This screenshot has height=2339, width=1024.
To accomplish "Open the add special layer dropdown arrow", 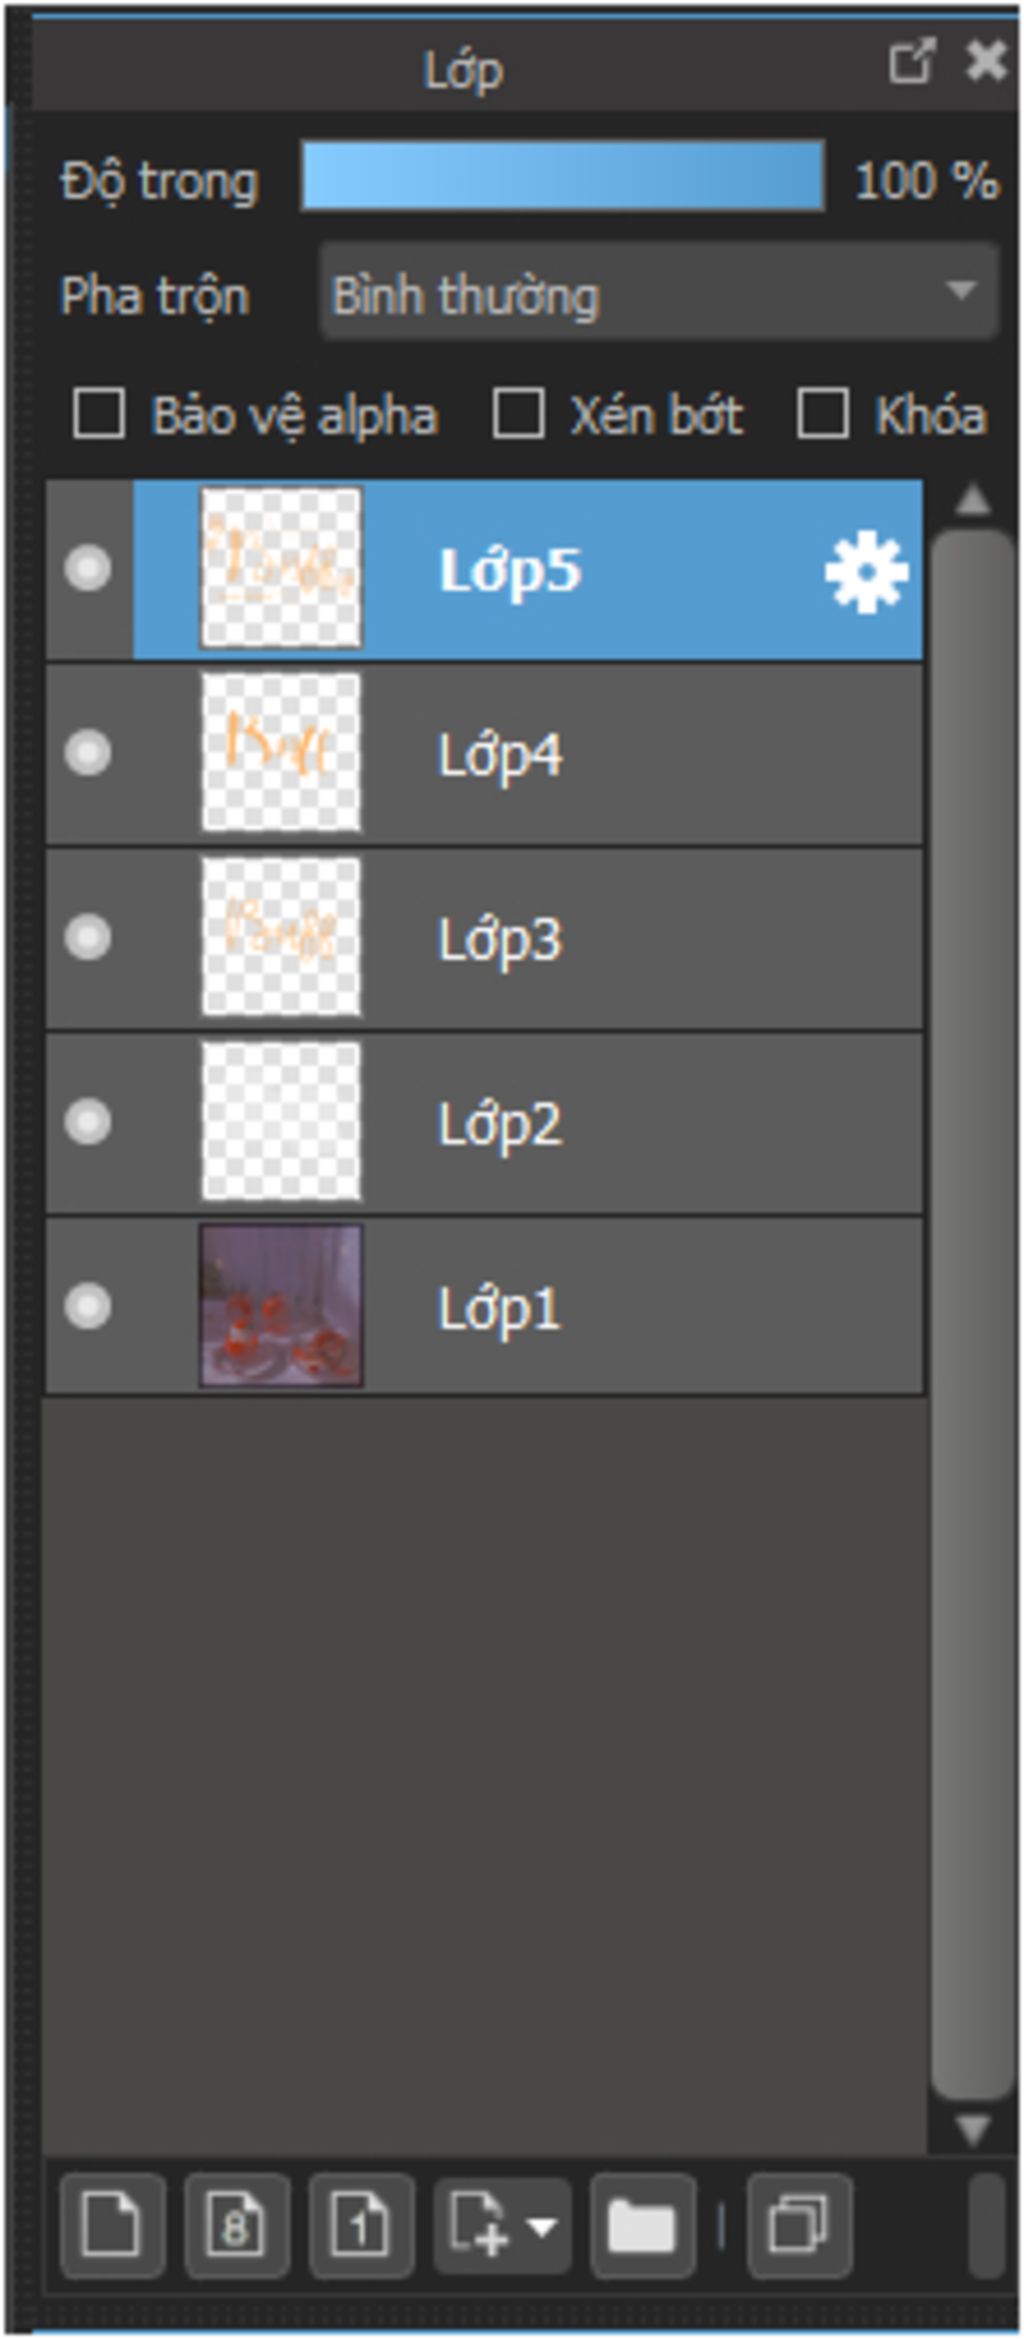I will click(542, 2227).
